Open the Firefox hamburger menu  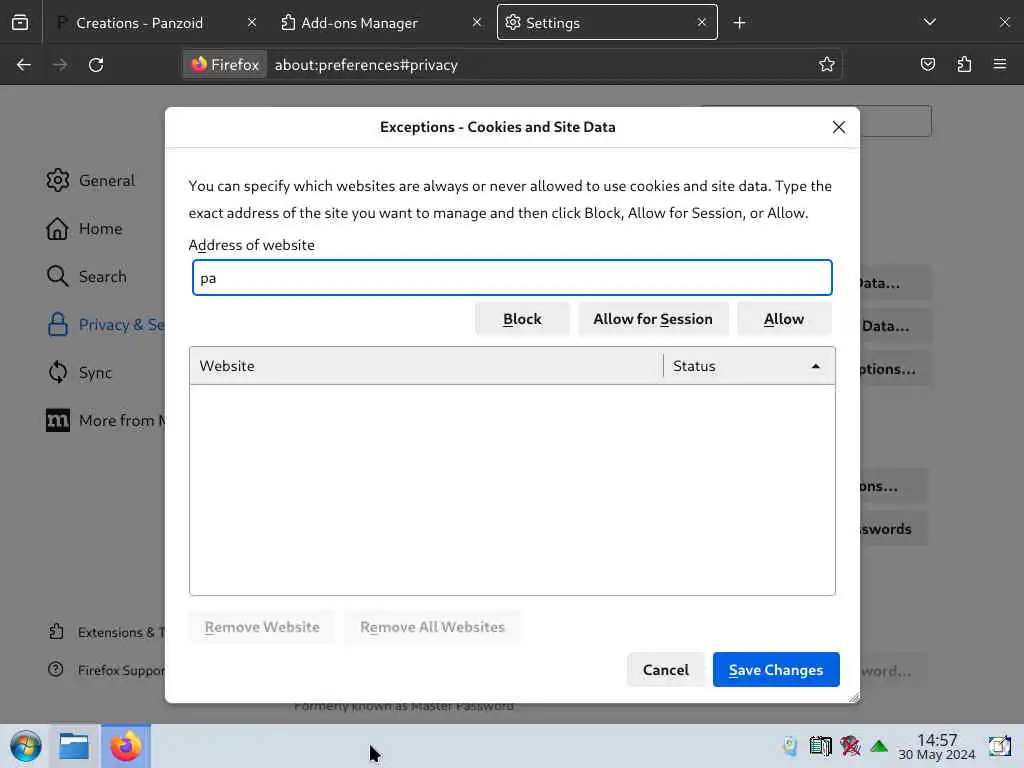[x=1000, y=64]
